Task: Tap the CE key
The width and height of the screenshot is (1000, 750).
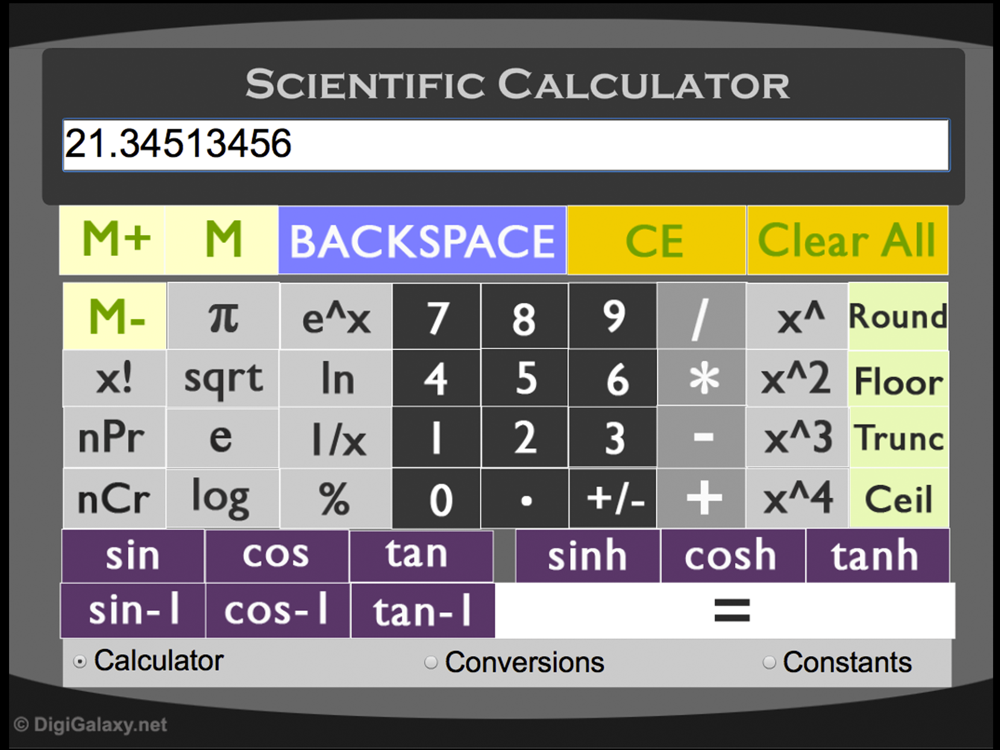Action: pyautogui.click(x=656, y=240)
